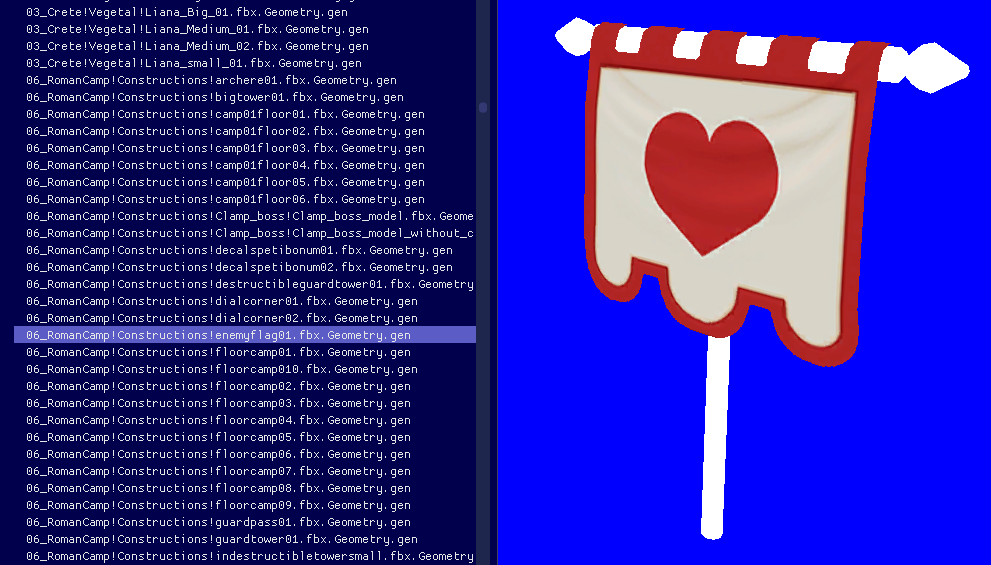Select floorcamp09.fbx.Geometry.gen

(245, 506)
